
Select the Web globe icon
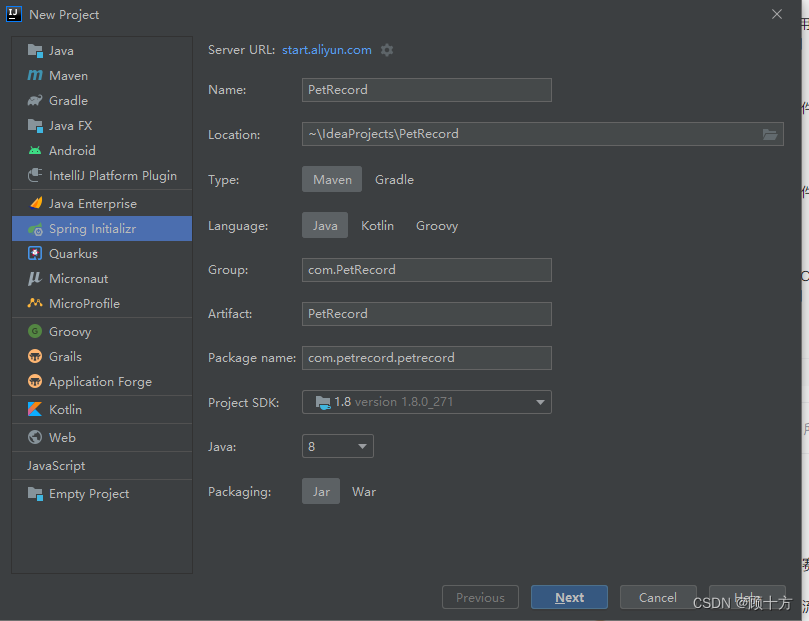[x=35, y=437]
